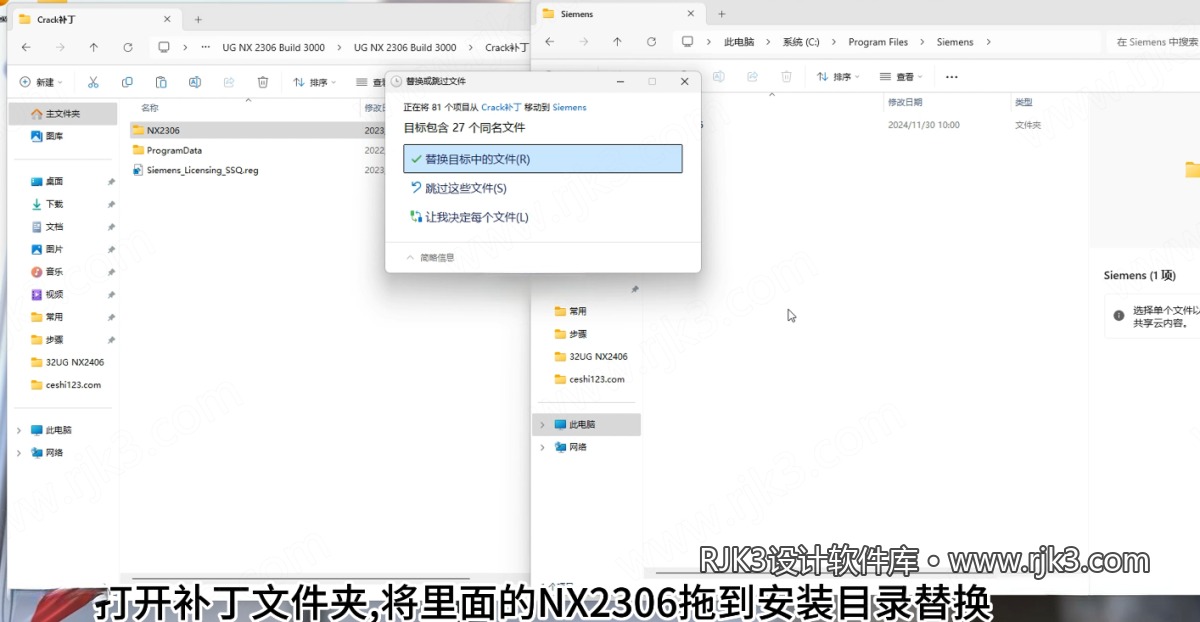Screen dimensions: 1200x622
Task: Sort by 类型 column in Siemens window
Action: 1024,102
